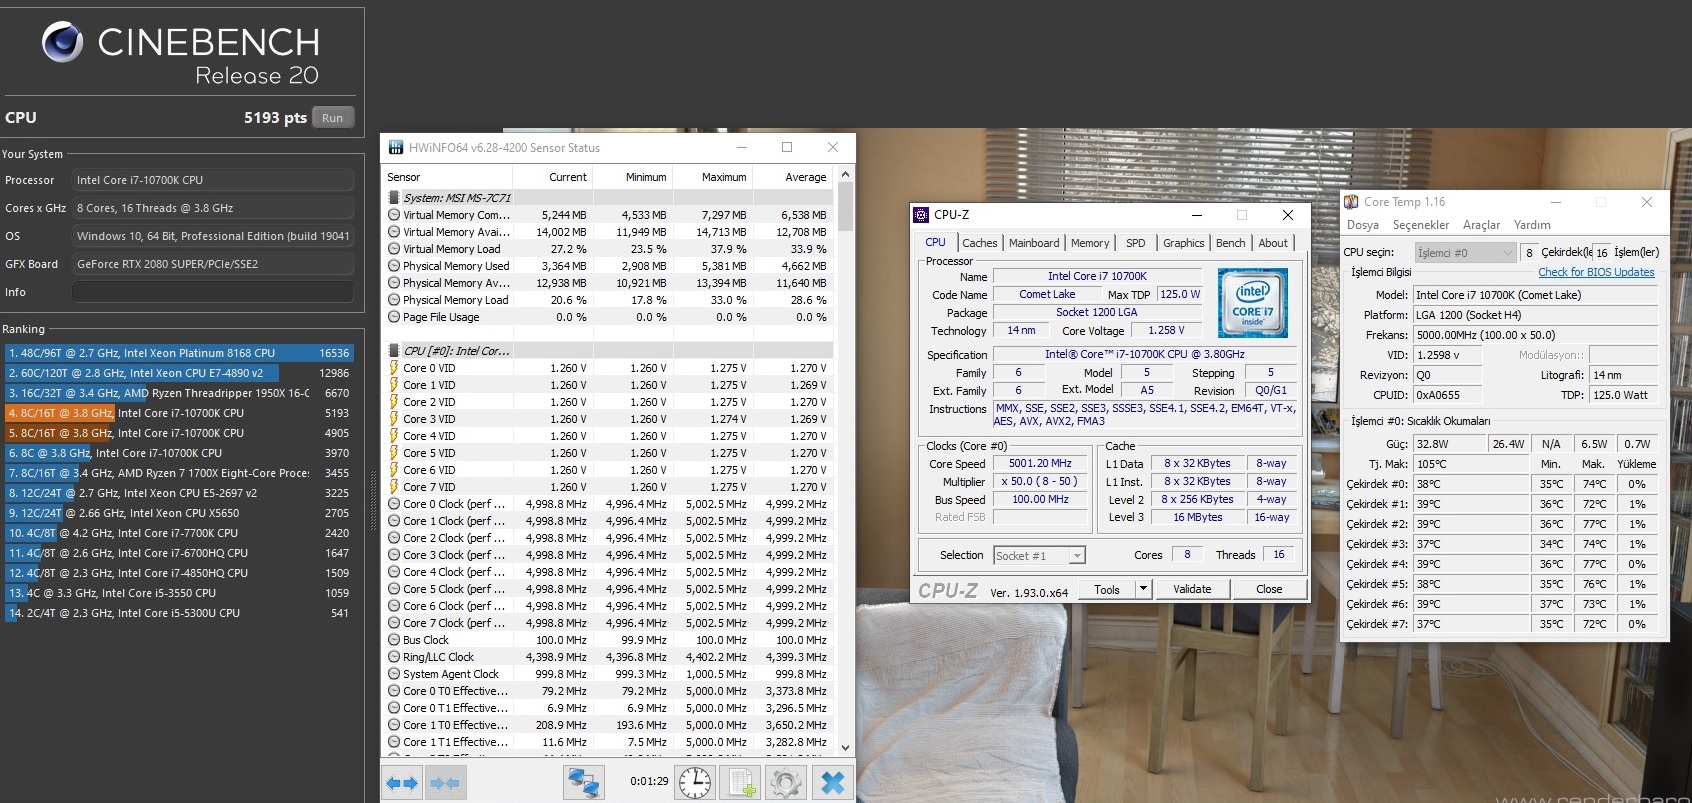Viewport: 1692px width, 803px height.
Task: Click CPU-Z title bar app icon
Action: tap(921, 215)
